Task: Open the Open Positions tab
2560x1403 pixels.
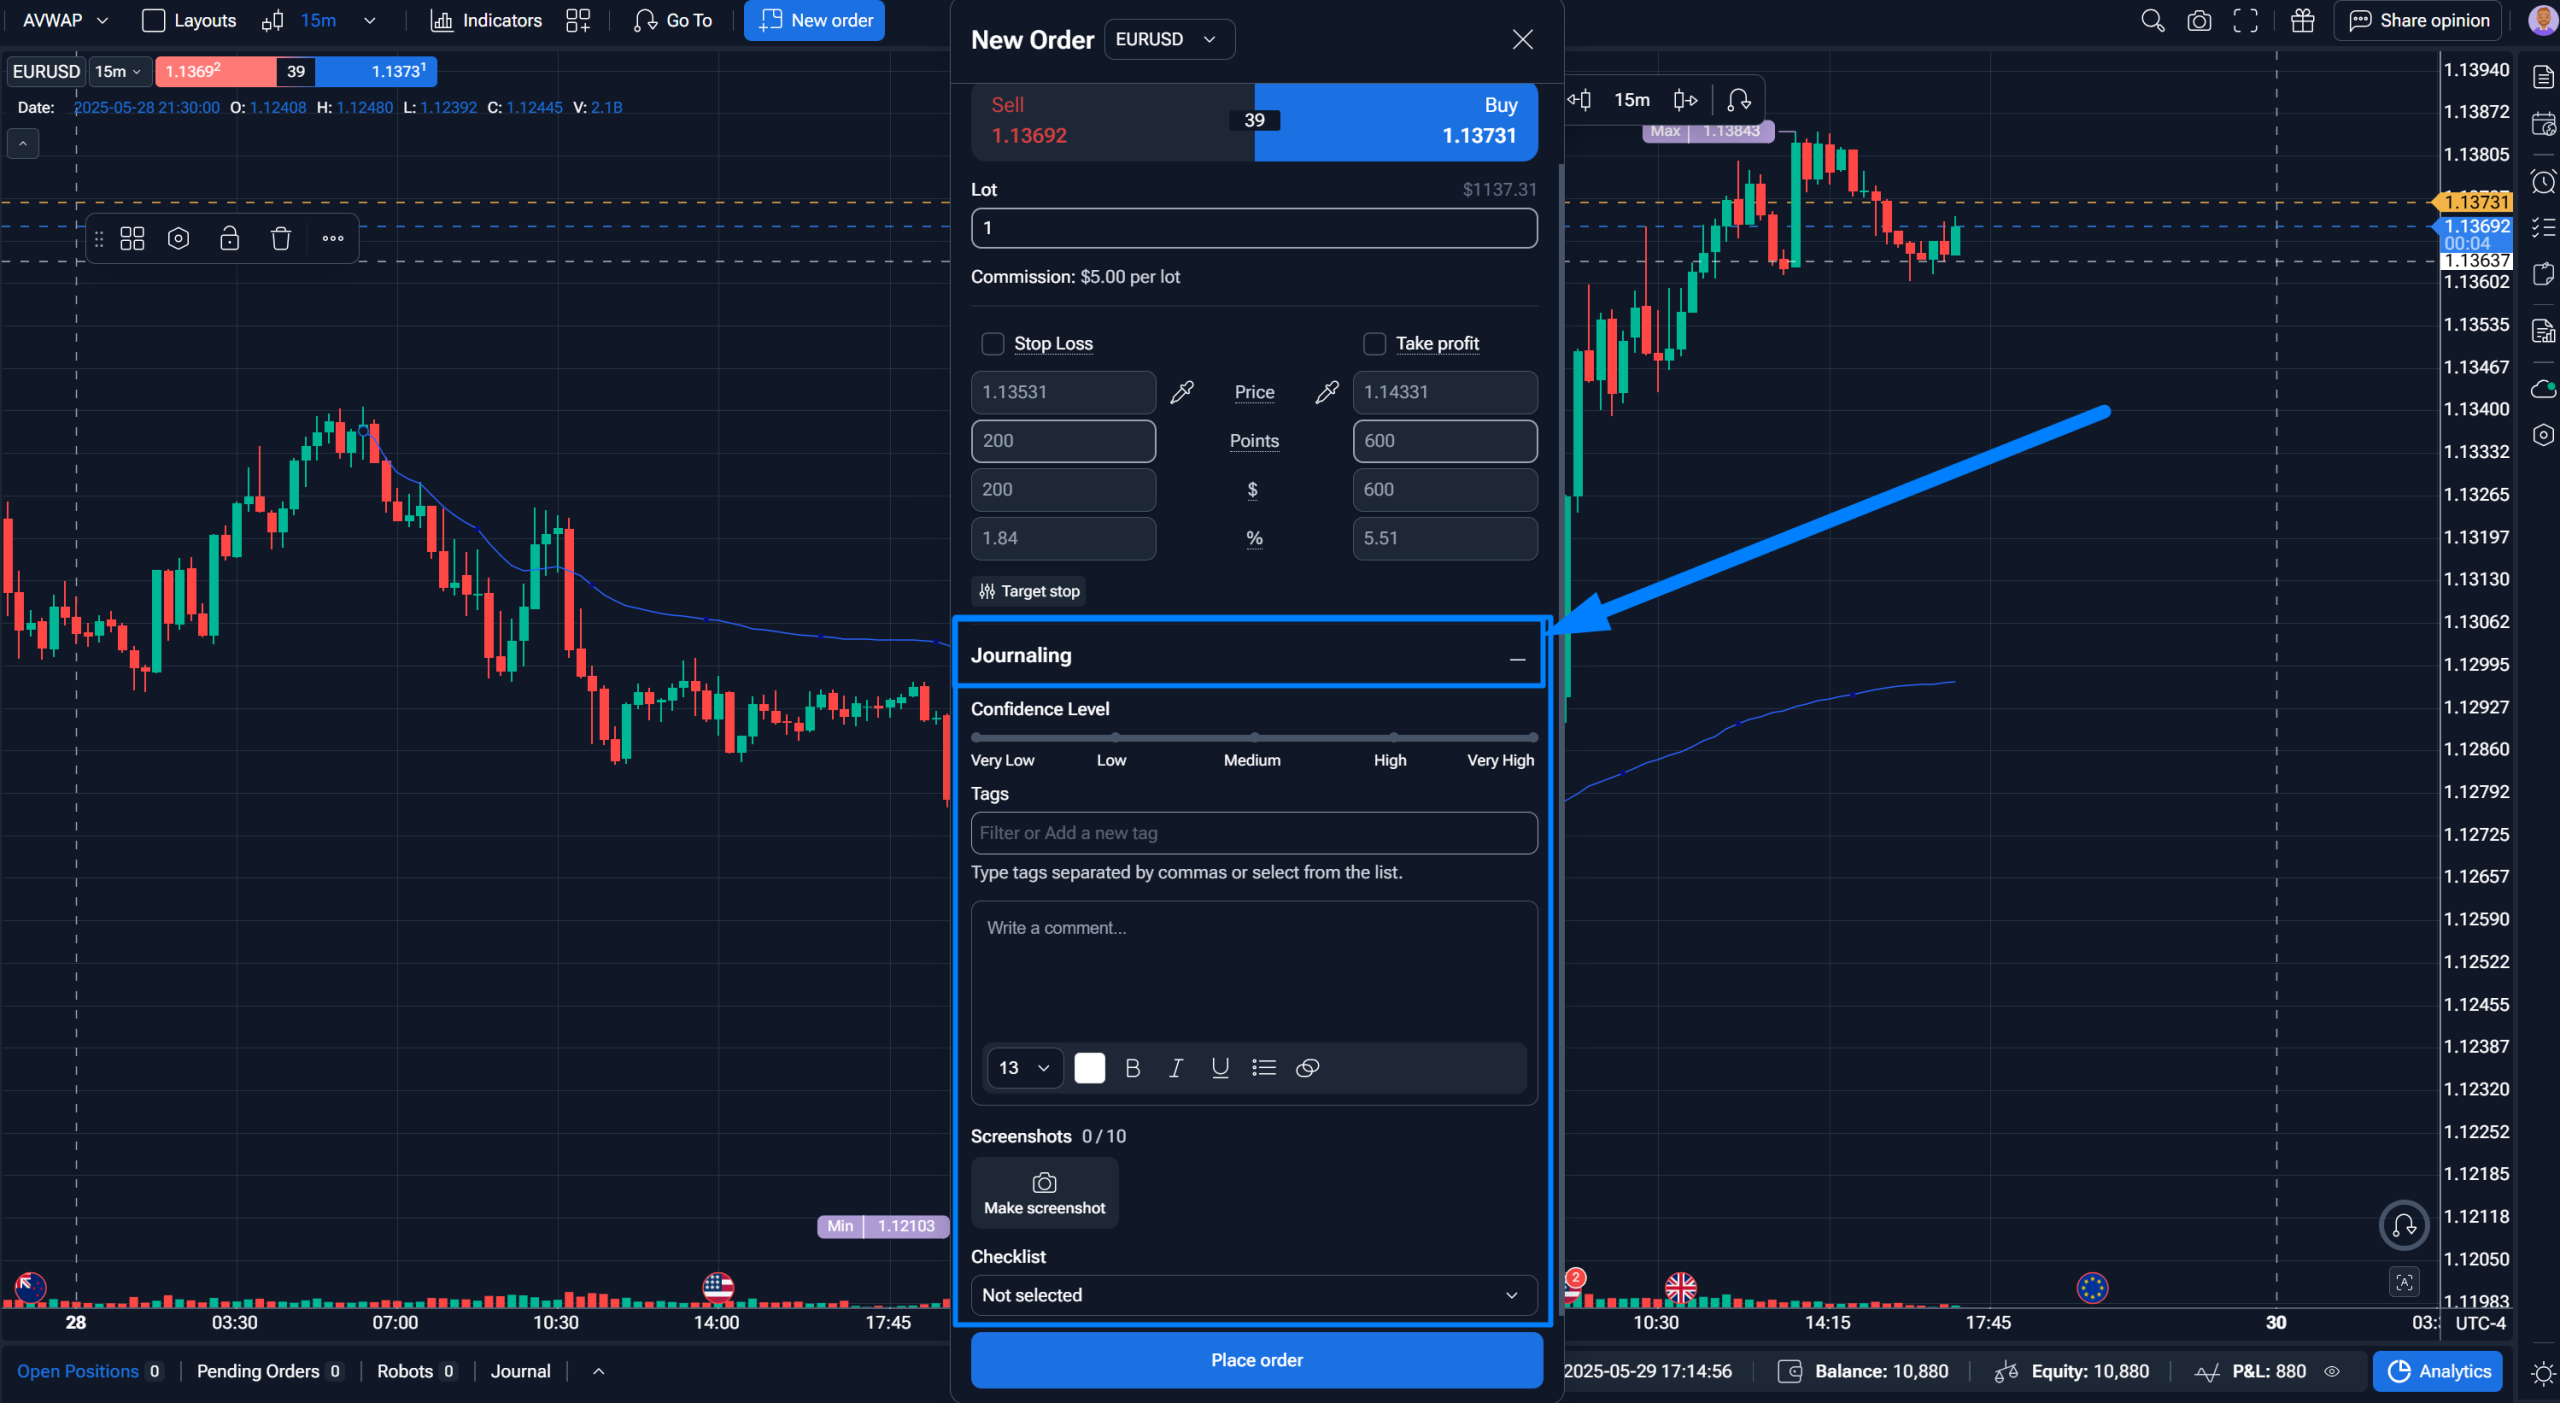Action: pyautogui.click(x=89, y=1372)
